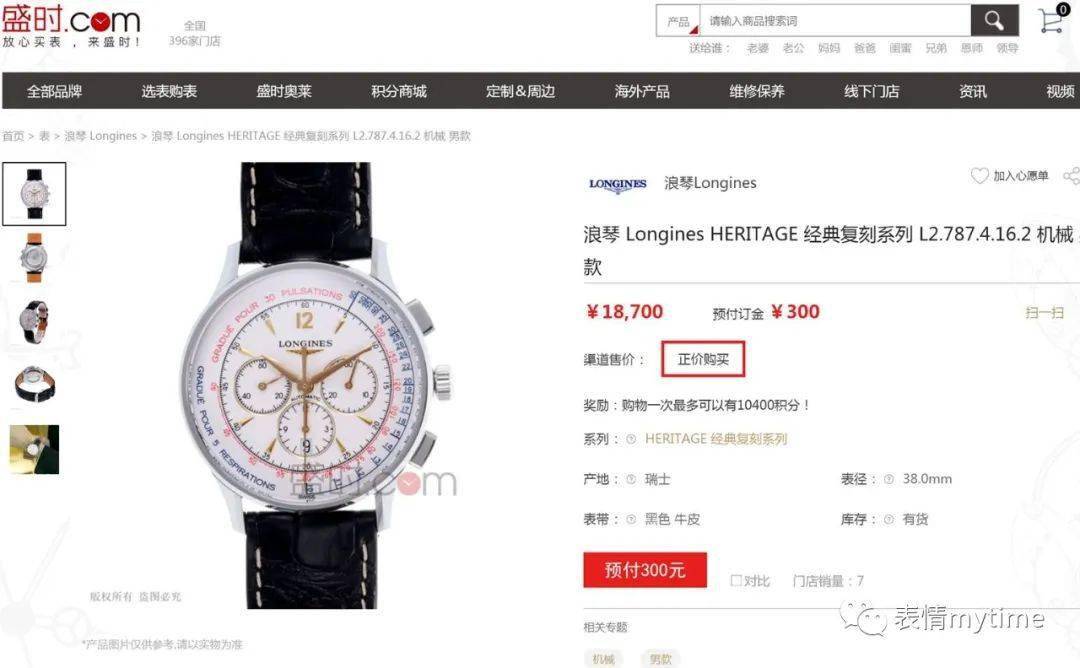Select the 正价购买 channel price option
The image size is (1080, 668).
(703, 359)
